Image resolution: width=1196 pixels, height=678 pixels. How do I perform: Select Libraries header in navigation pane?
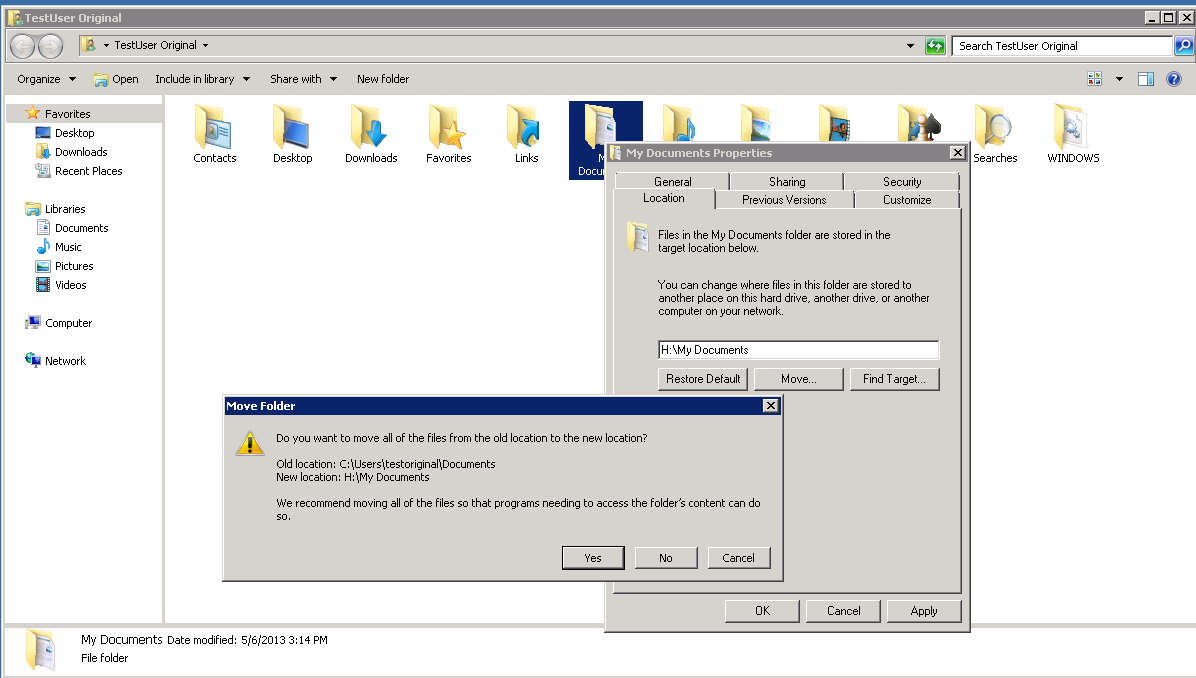pyautogui.click(x=65, y=209)
